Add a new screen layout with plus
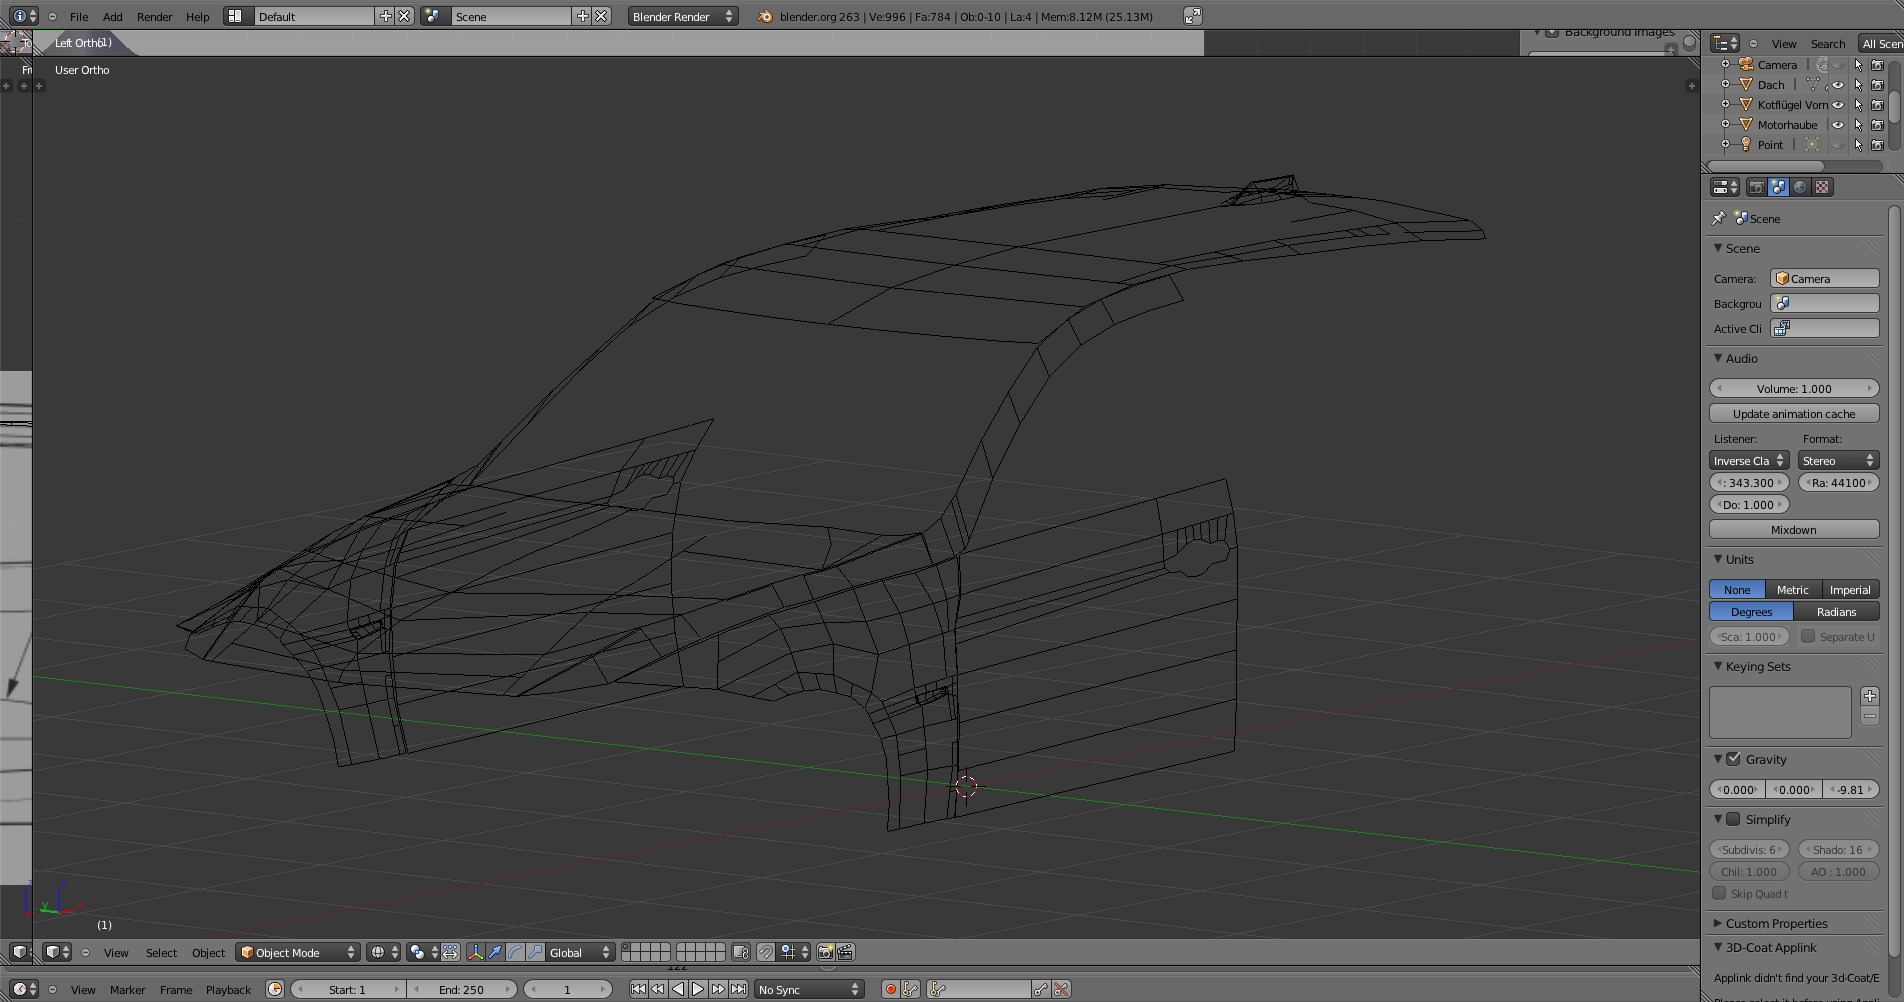Image resolution: width=1904 pixels, height=1002 pixels. (x=386, y=16)
